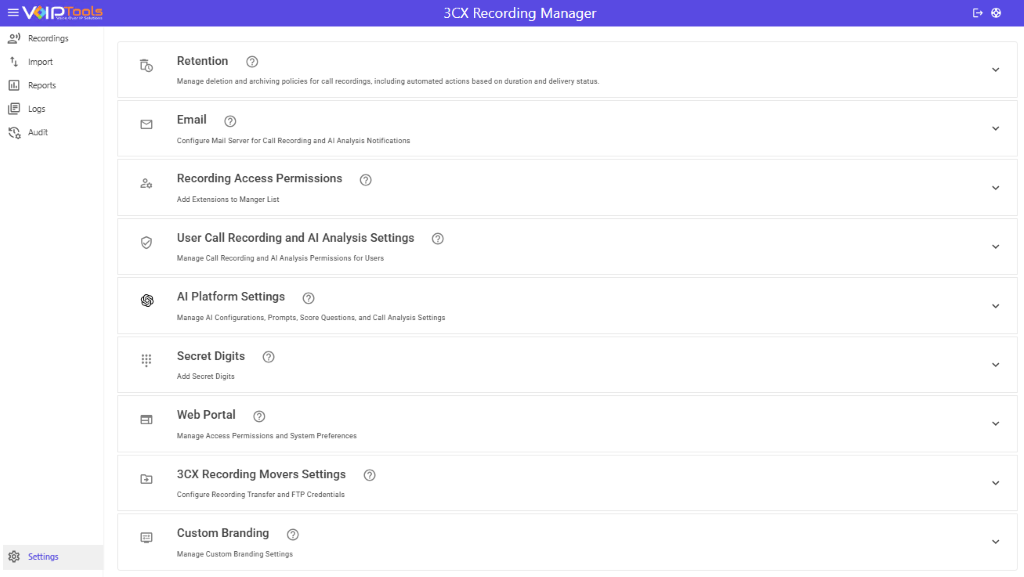Click the Recording Access Permissions user icon
1024x577 pixels.
click(146, 183)
